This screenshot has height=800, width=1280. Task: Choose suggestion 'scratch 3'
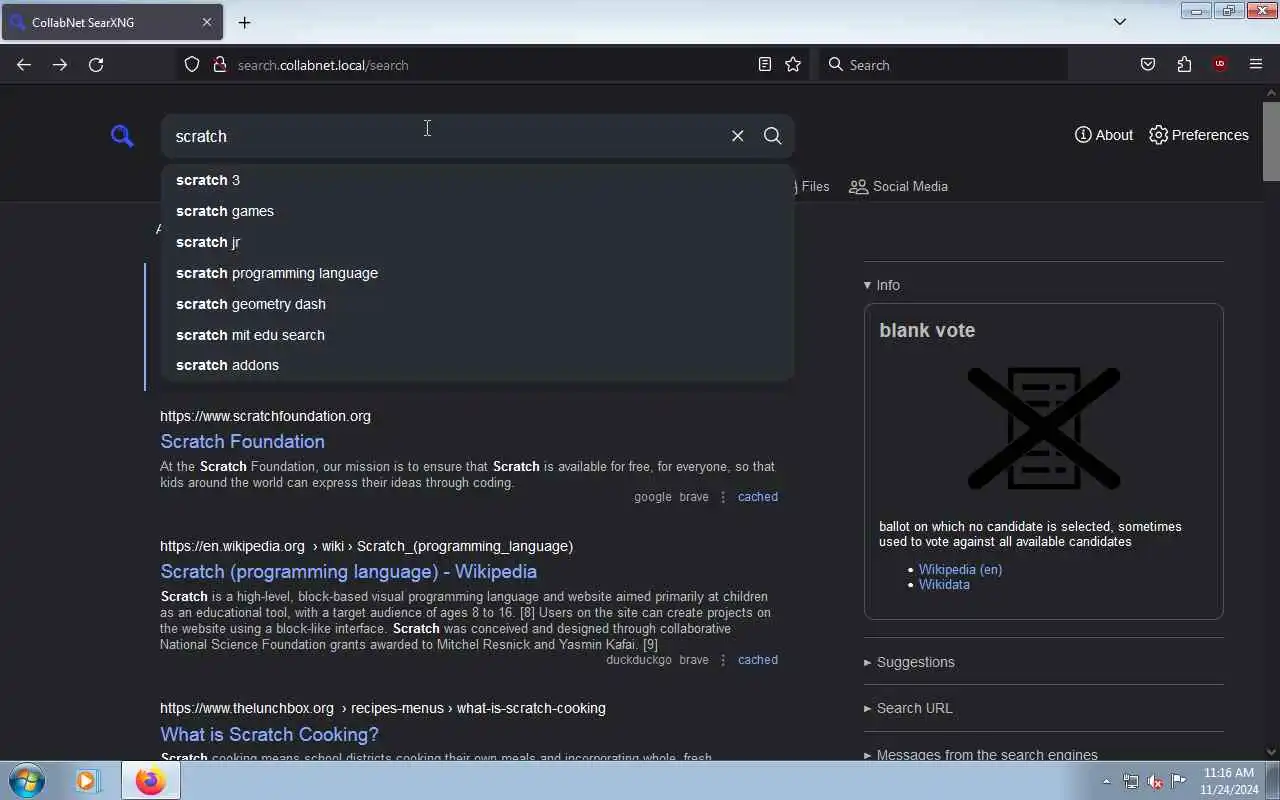(x=477, y=180)
